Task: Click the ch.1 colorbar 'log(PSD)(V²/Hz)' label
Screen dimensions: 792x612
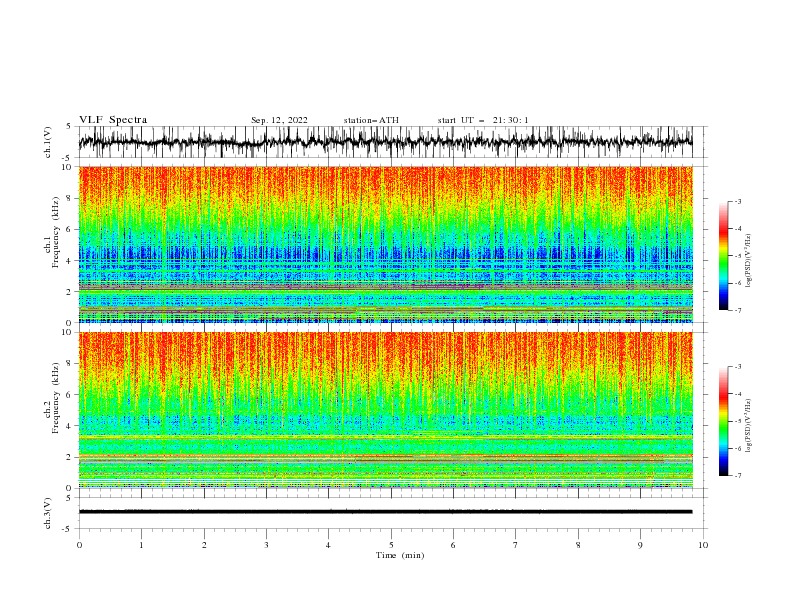Action: 749,261
